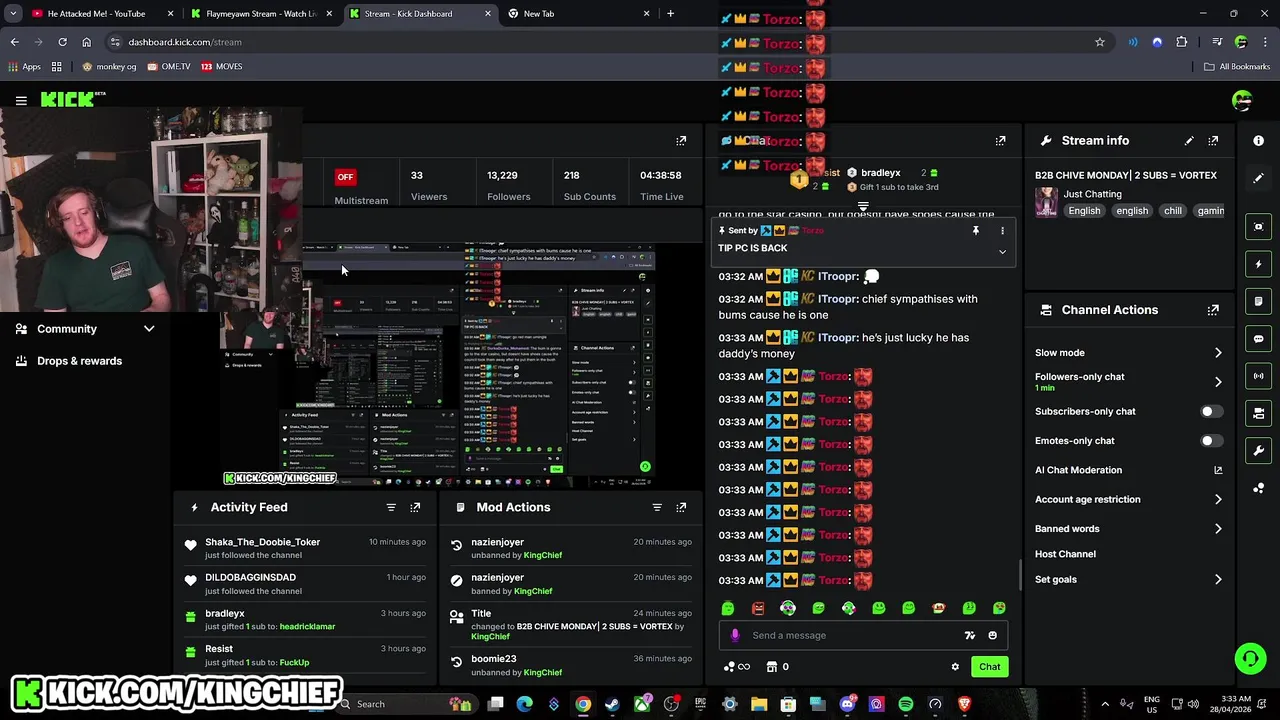Click the chat panel scrollbar
The height and width of the screenshot is (720, 1280).
(1020, 575)
